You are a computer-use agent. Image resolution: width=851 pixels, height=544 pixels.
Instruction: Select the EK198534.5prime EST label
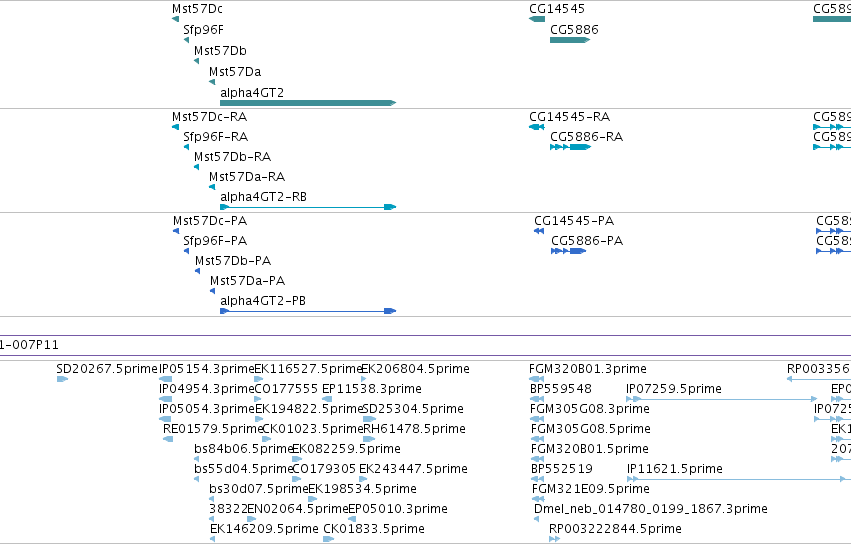click(x=362, y=489)
